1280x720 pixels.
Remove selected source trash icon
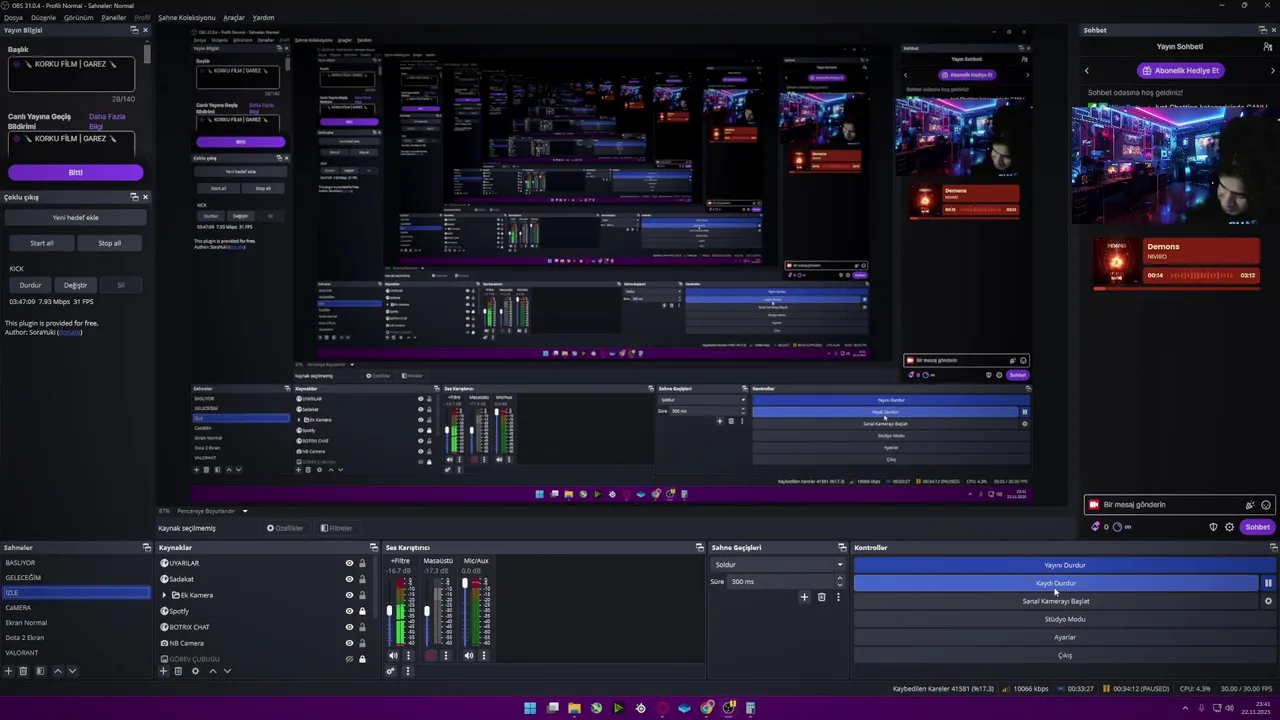178,671
